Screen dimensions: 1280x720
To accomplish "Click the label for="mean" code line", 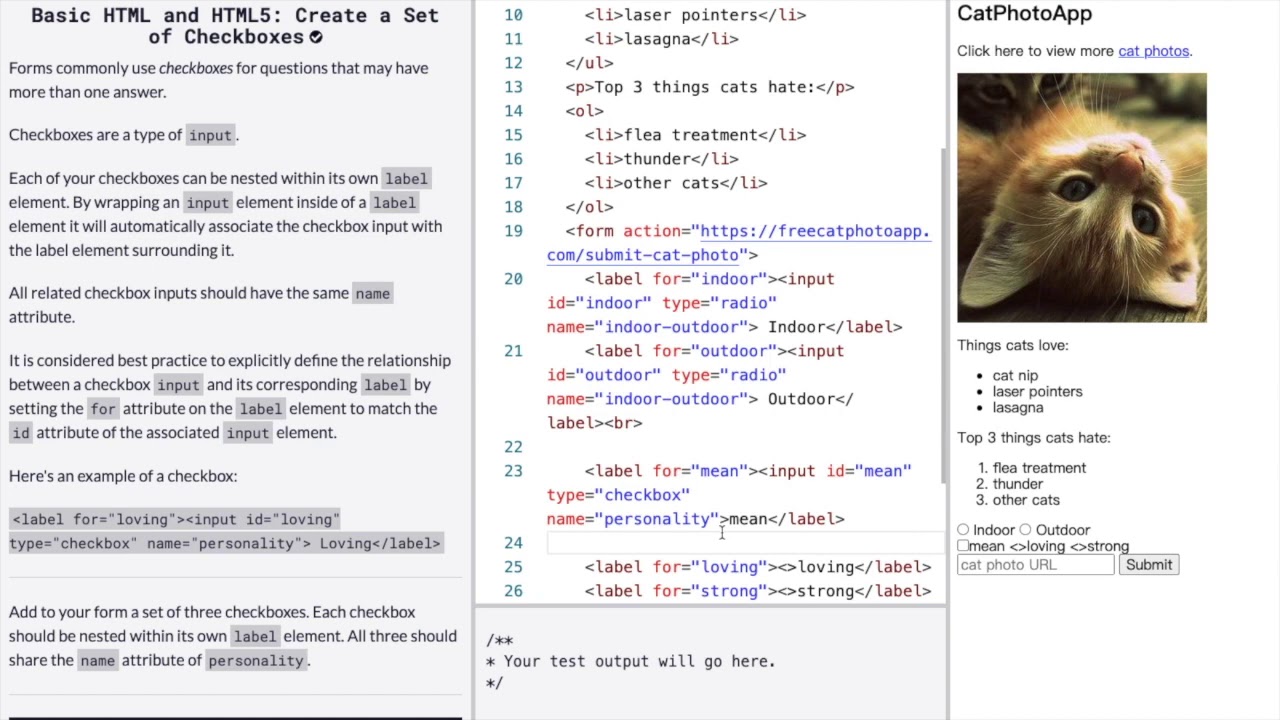I will point(729,495).
